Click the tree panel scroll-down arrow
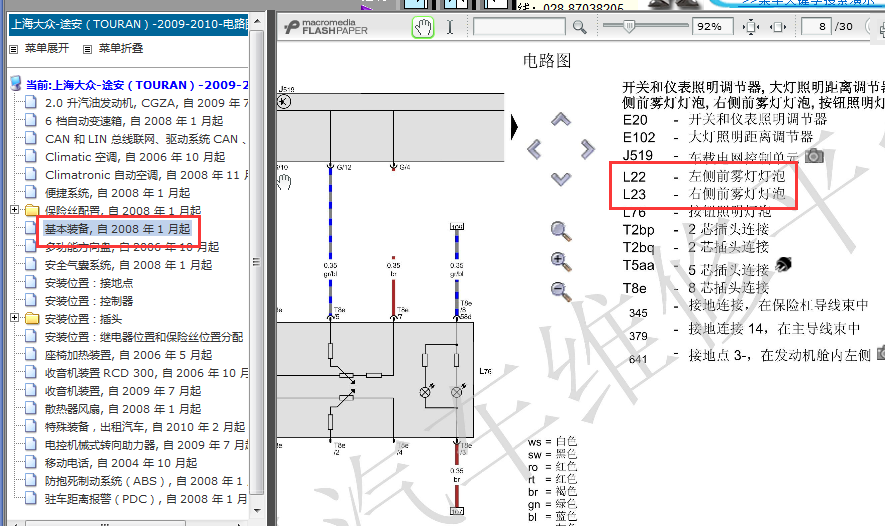Viewport: 885px width, 526px height. coord(257,510)
